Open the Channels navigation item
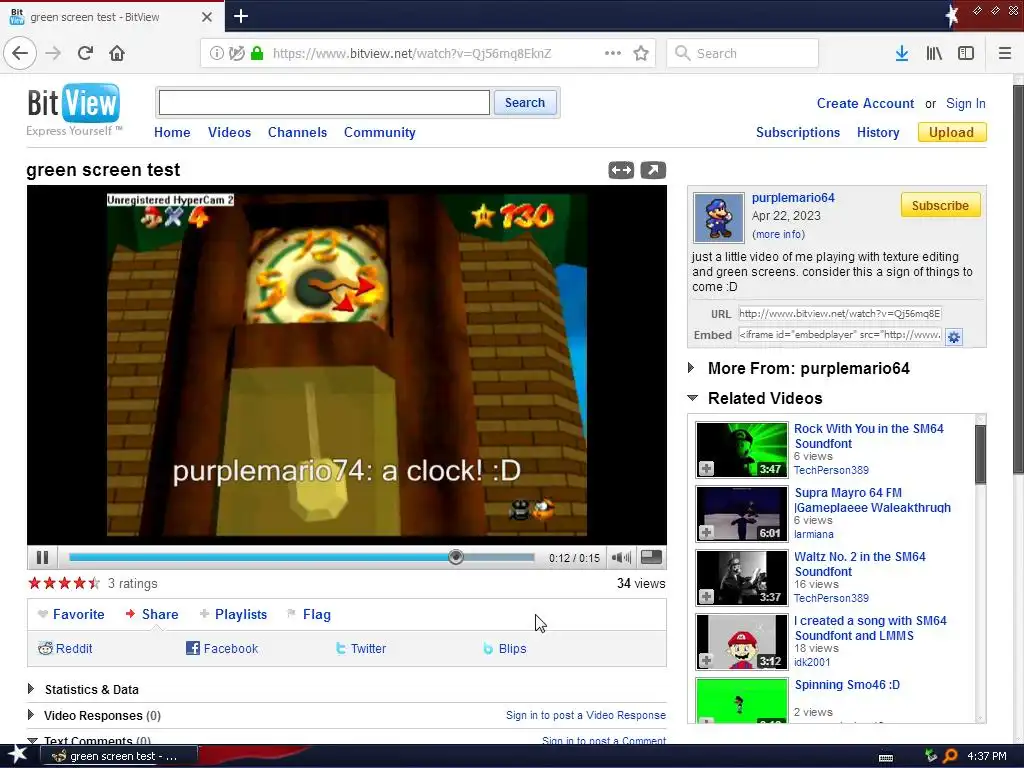Viewport: 1024px width, 768px height. point(297,132)
